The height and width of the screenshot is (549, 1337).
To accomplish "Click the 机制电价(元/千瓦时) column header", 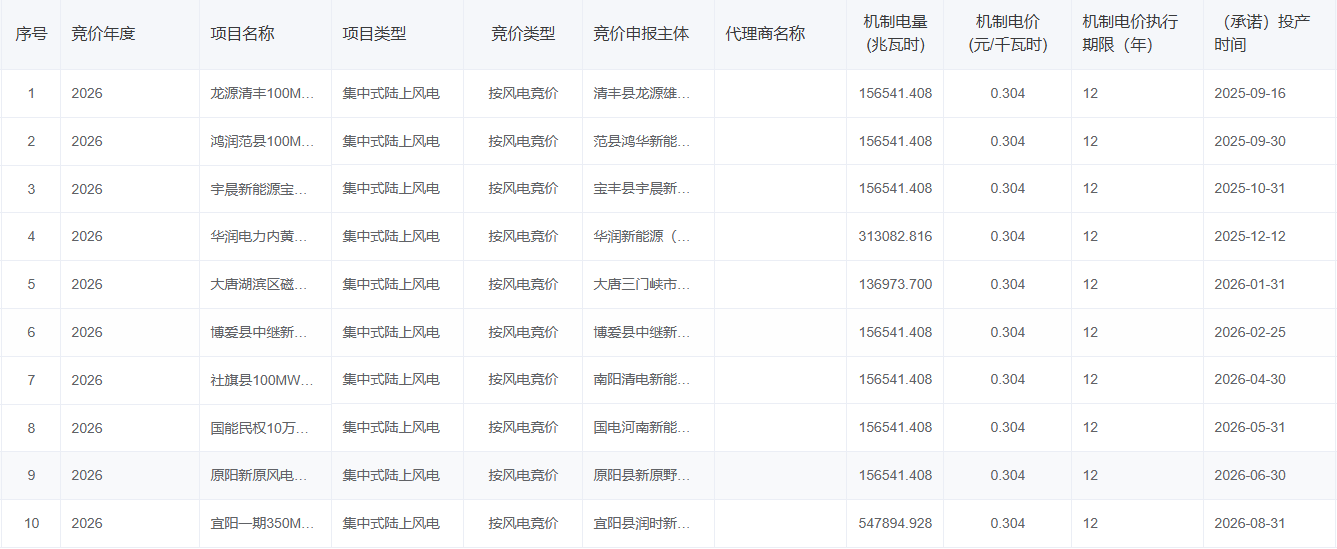I will coord(1007,34).
